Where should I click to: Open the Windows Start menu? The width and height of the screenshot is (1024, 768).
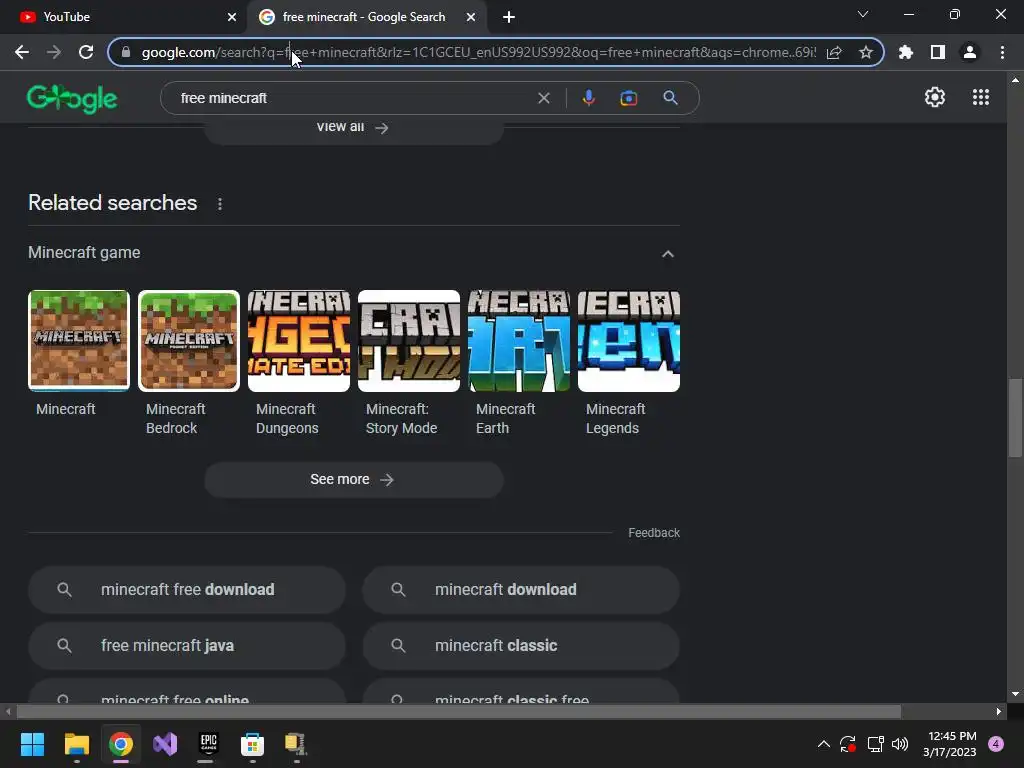point(32,744)
